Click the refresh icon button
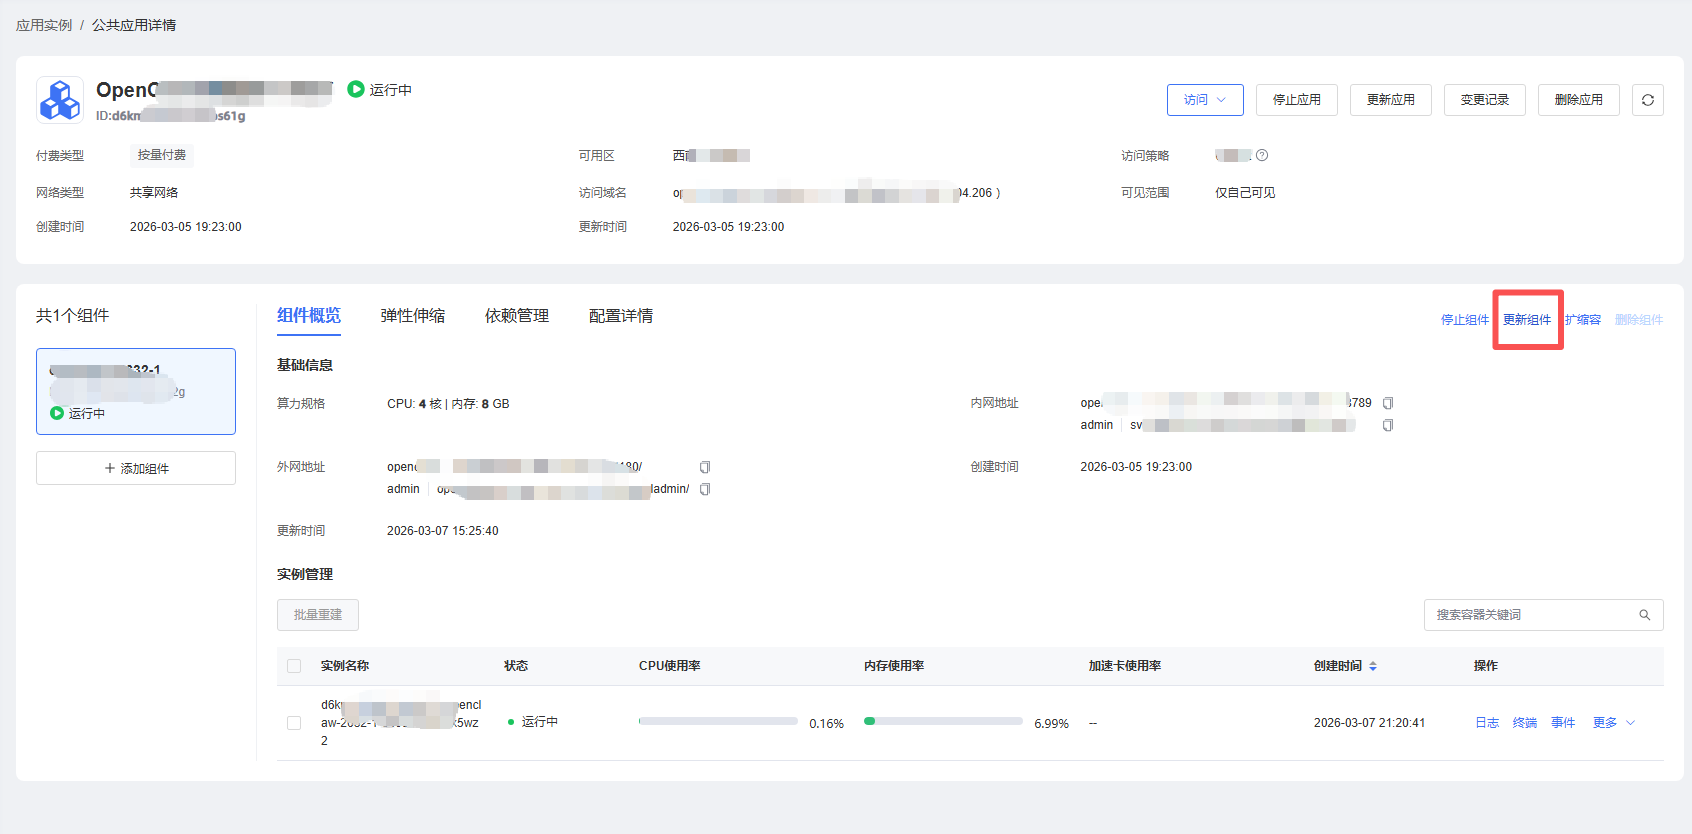This screenshot has width=1692, height=834. (x=1647, y=100)
